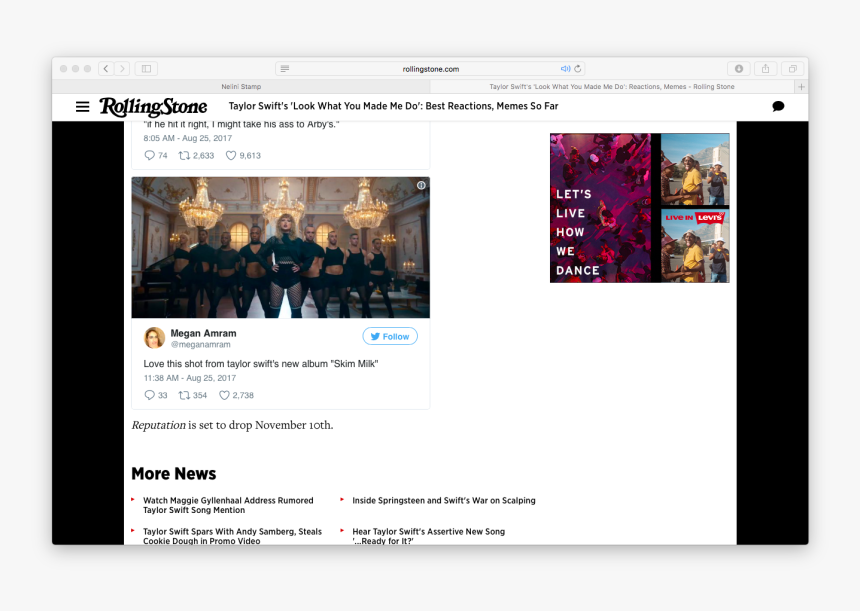Reply to the 8:05 AM tweet

pyautogui.click(x=149, y=155)
